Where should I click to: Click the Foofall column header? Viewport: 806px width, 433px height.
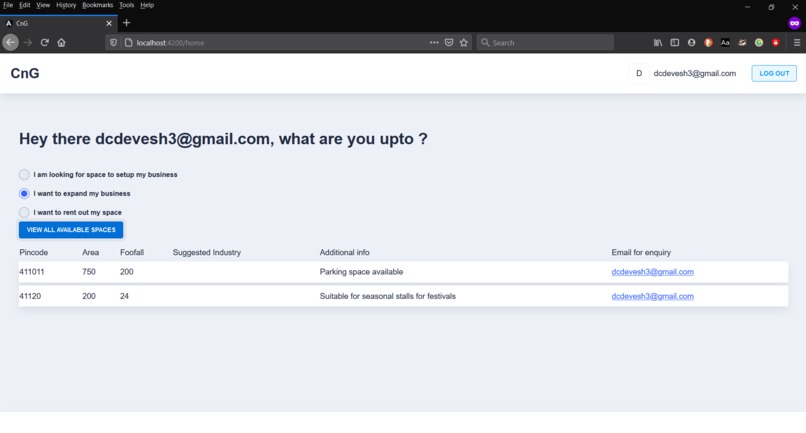pos(132,252)
